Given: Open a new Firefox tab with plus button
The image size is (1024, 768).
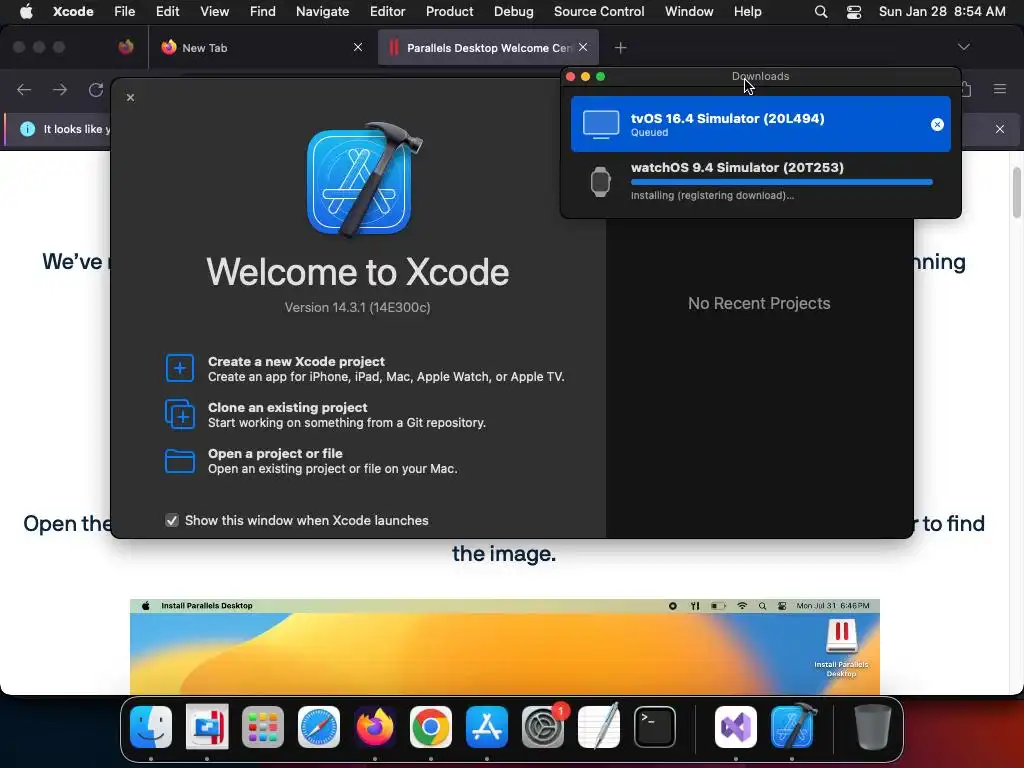Looking at the screenshot, I should pos(620,48).
